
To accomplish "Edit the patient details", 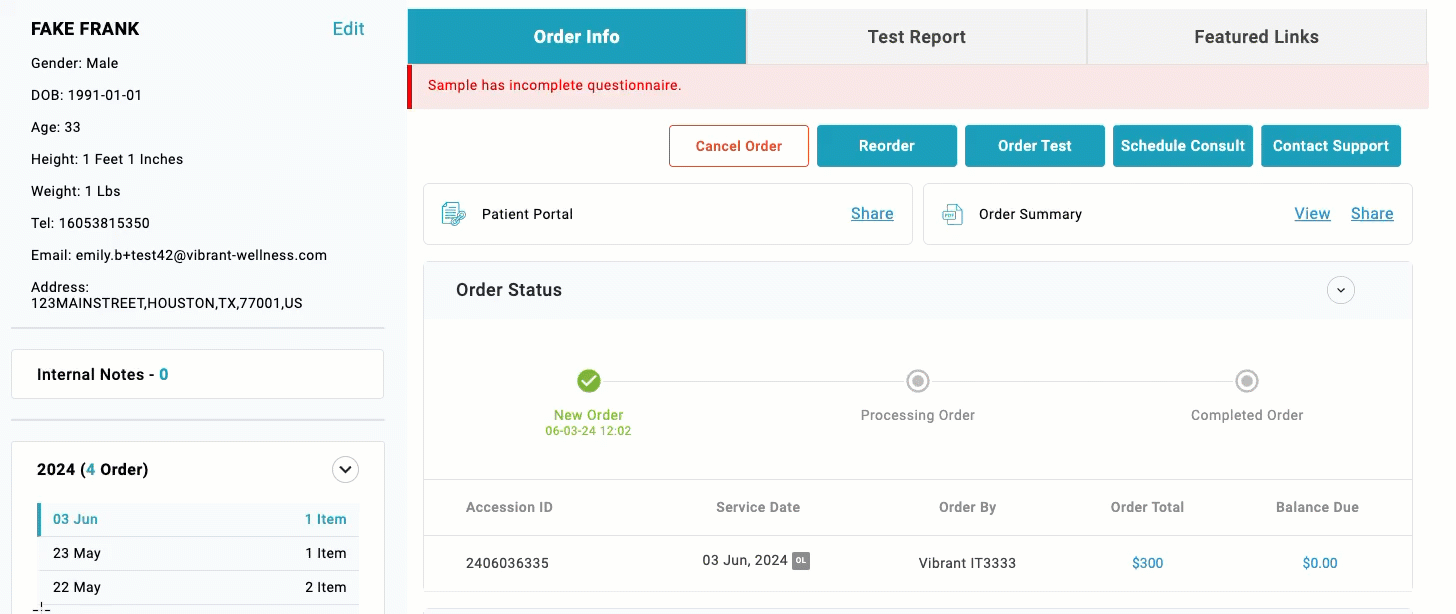I will [348, 29].
